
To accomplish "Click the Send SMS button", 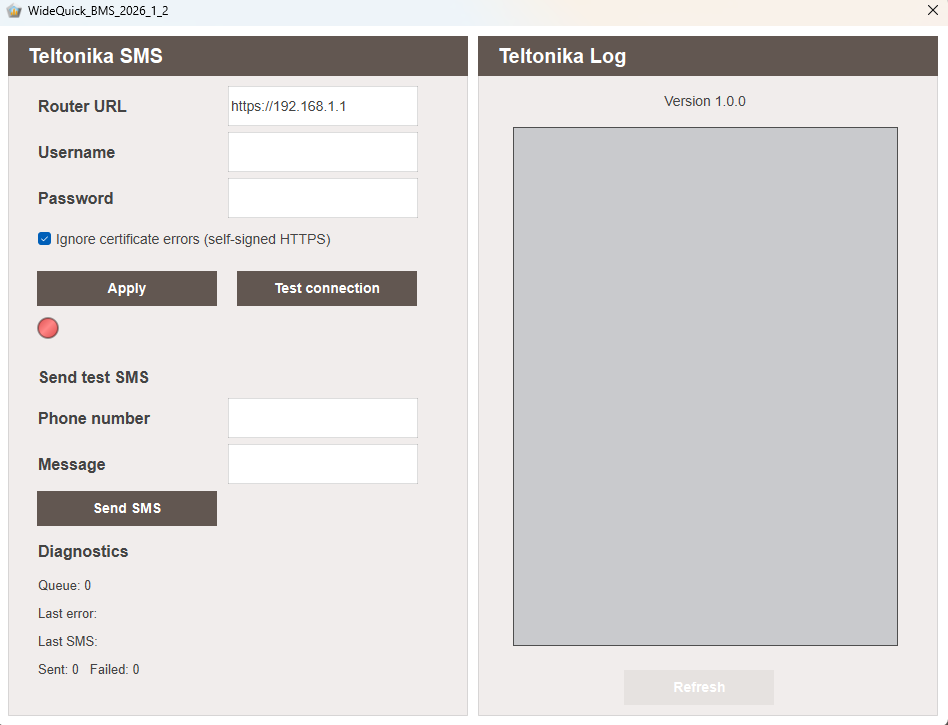I will tap(127, 508).
